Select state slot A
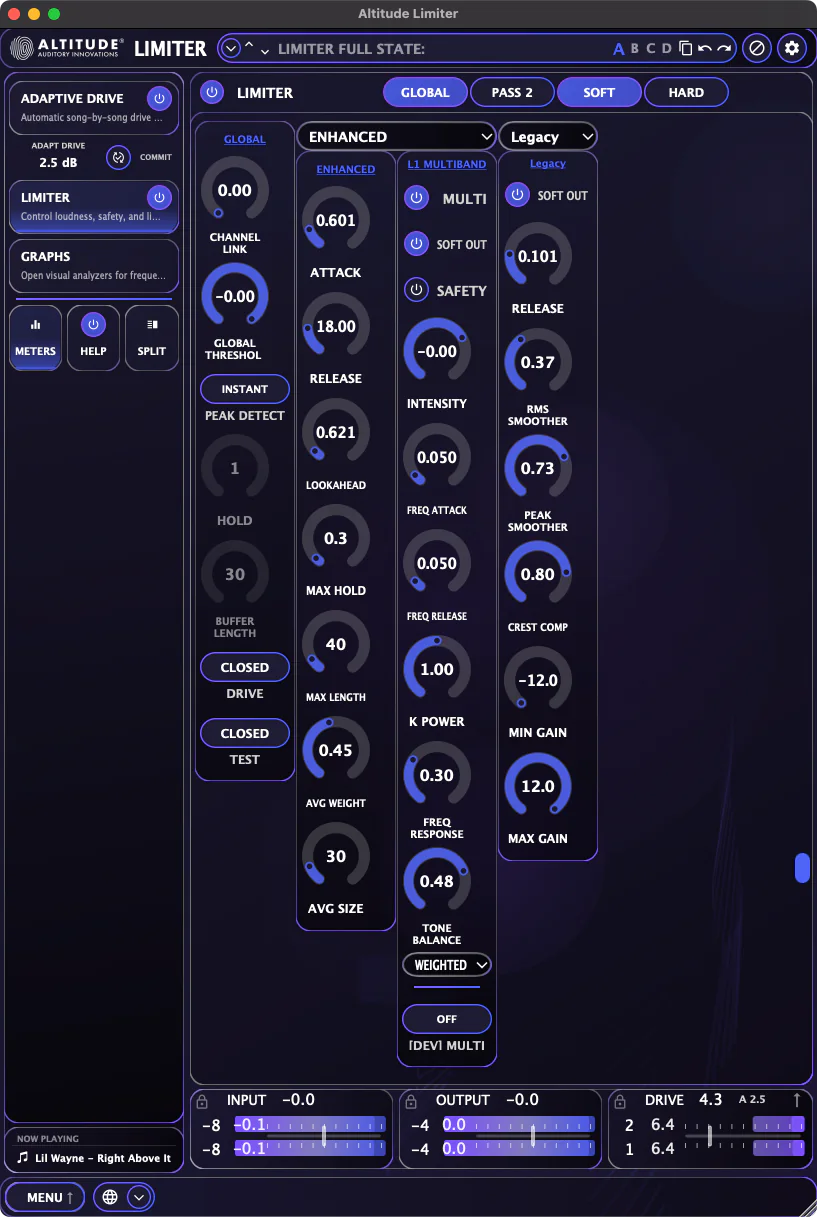The width and height of the screenshot is (817, 1217). tap(619, 48)
